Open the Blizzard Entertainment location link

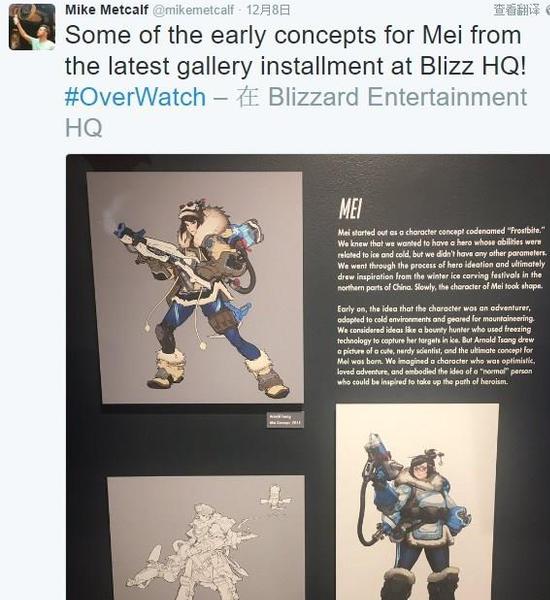coord(398,97)
